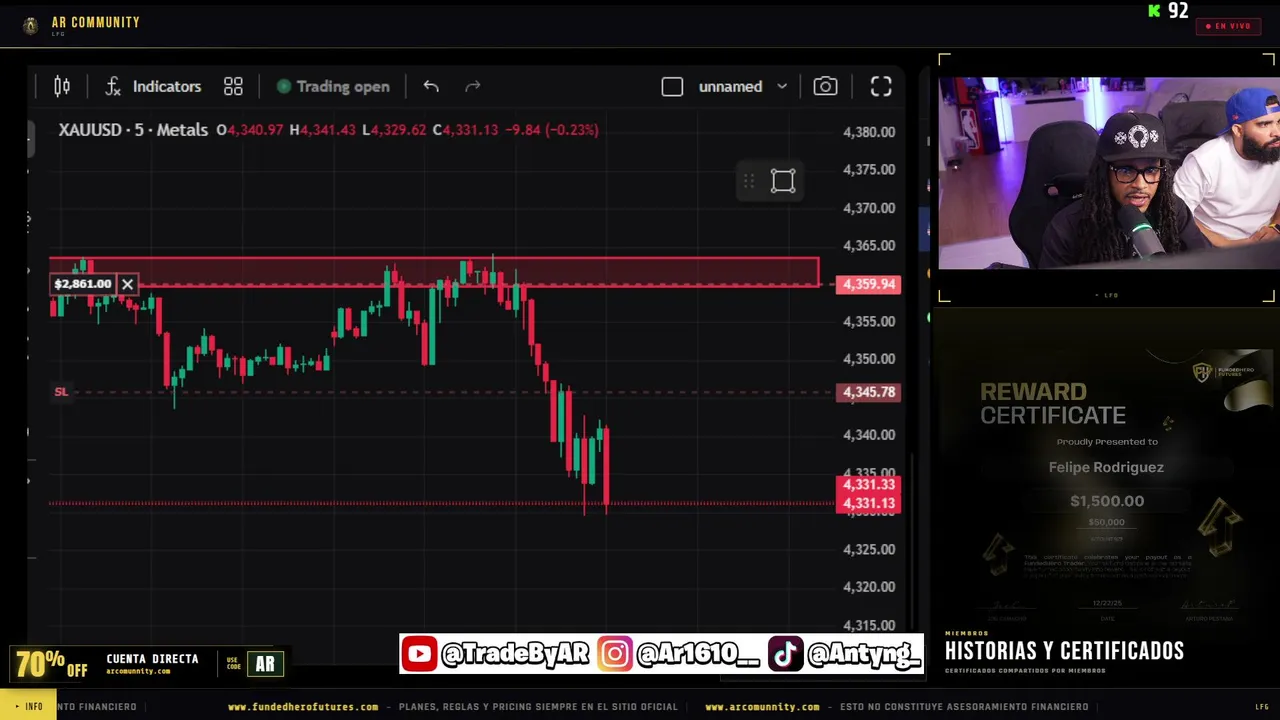Click the AR Community logo icon

(31, 25)
